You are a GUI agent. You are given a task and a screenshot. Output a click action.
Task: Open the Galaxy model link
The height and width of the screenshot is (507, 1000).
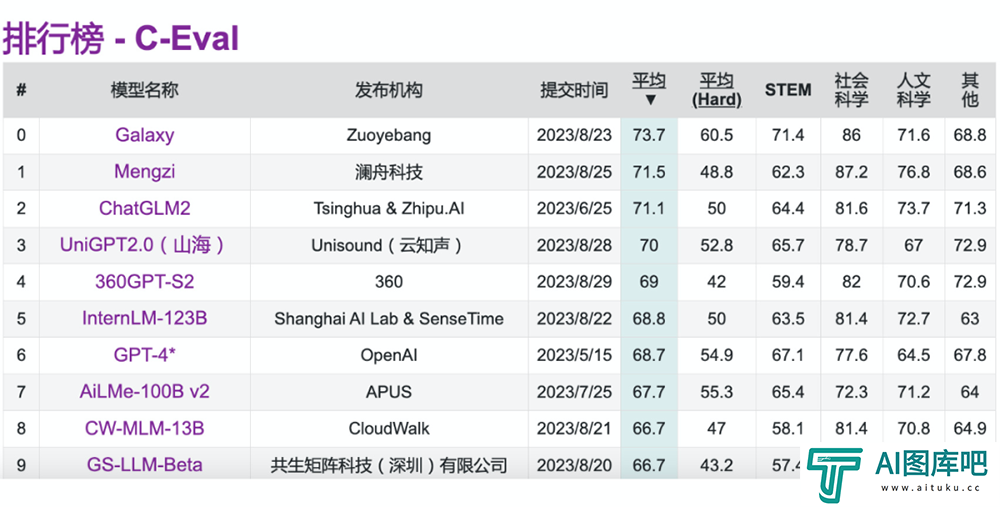tap(144, 135)
